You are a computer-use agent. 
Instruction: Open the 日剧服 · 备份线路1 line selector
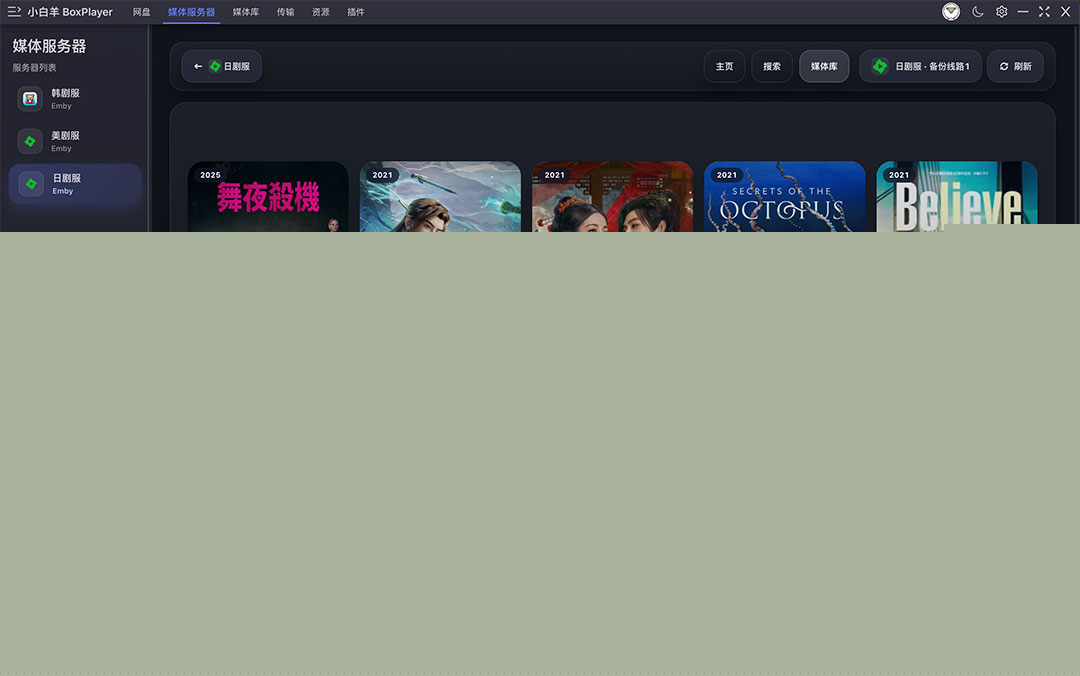click(x=920, y=66)
